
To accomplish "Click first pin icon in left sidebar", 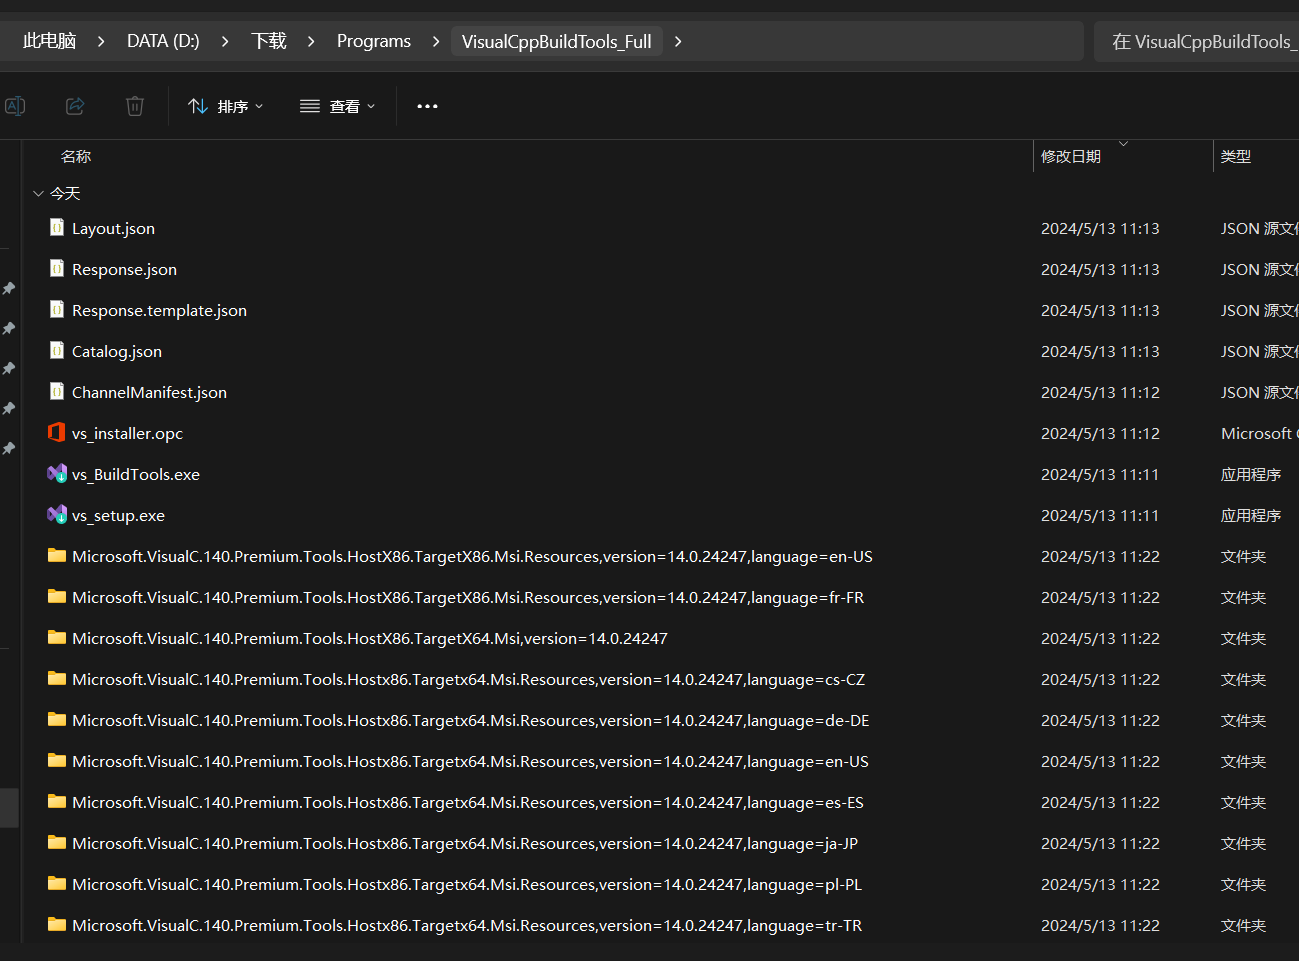I will coord(9,288).
